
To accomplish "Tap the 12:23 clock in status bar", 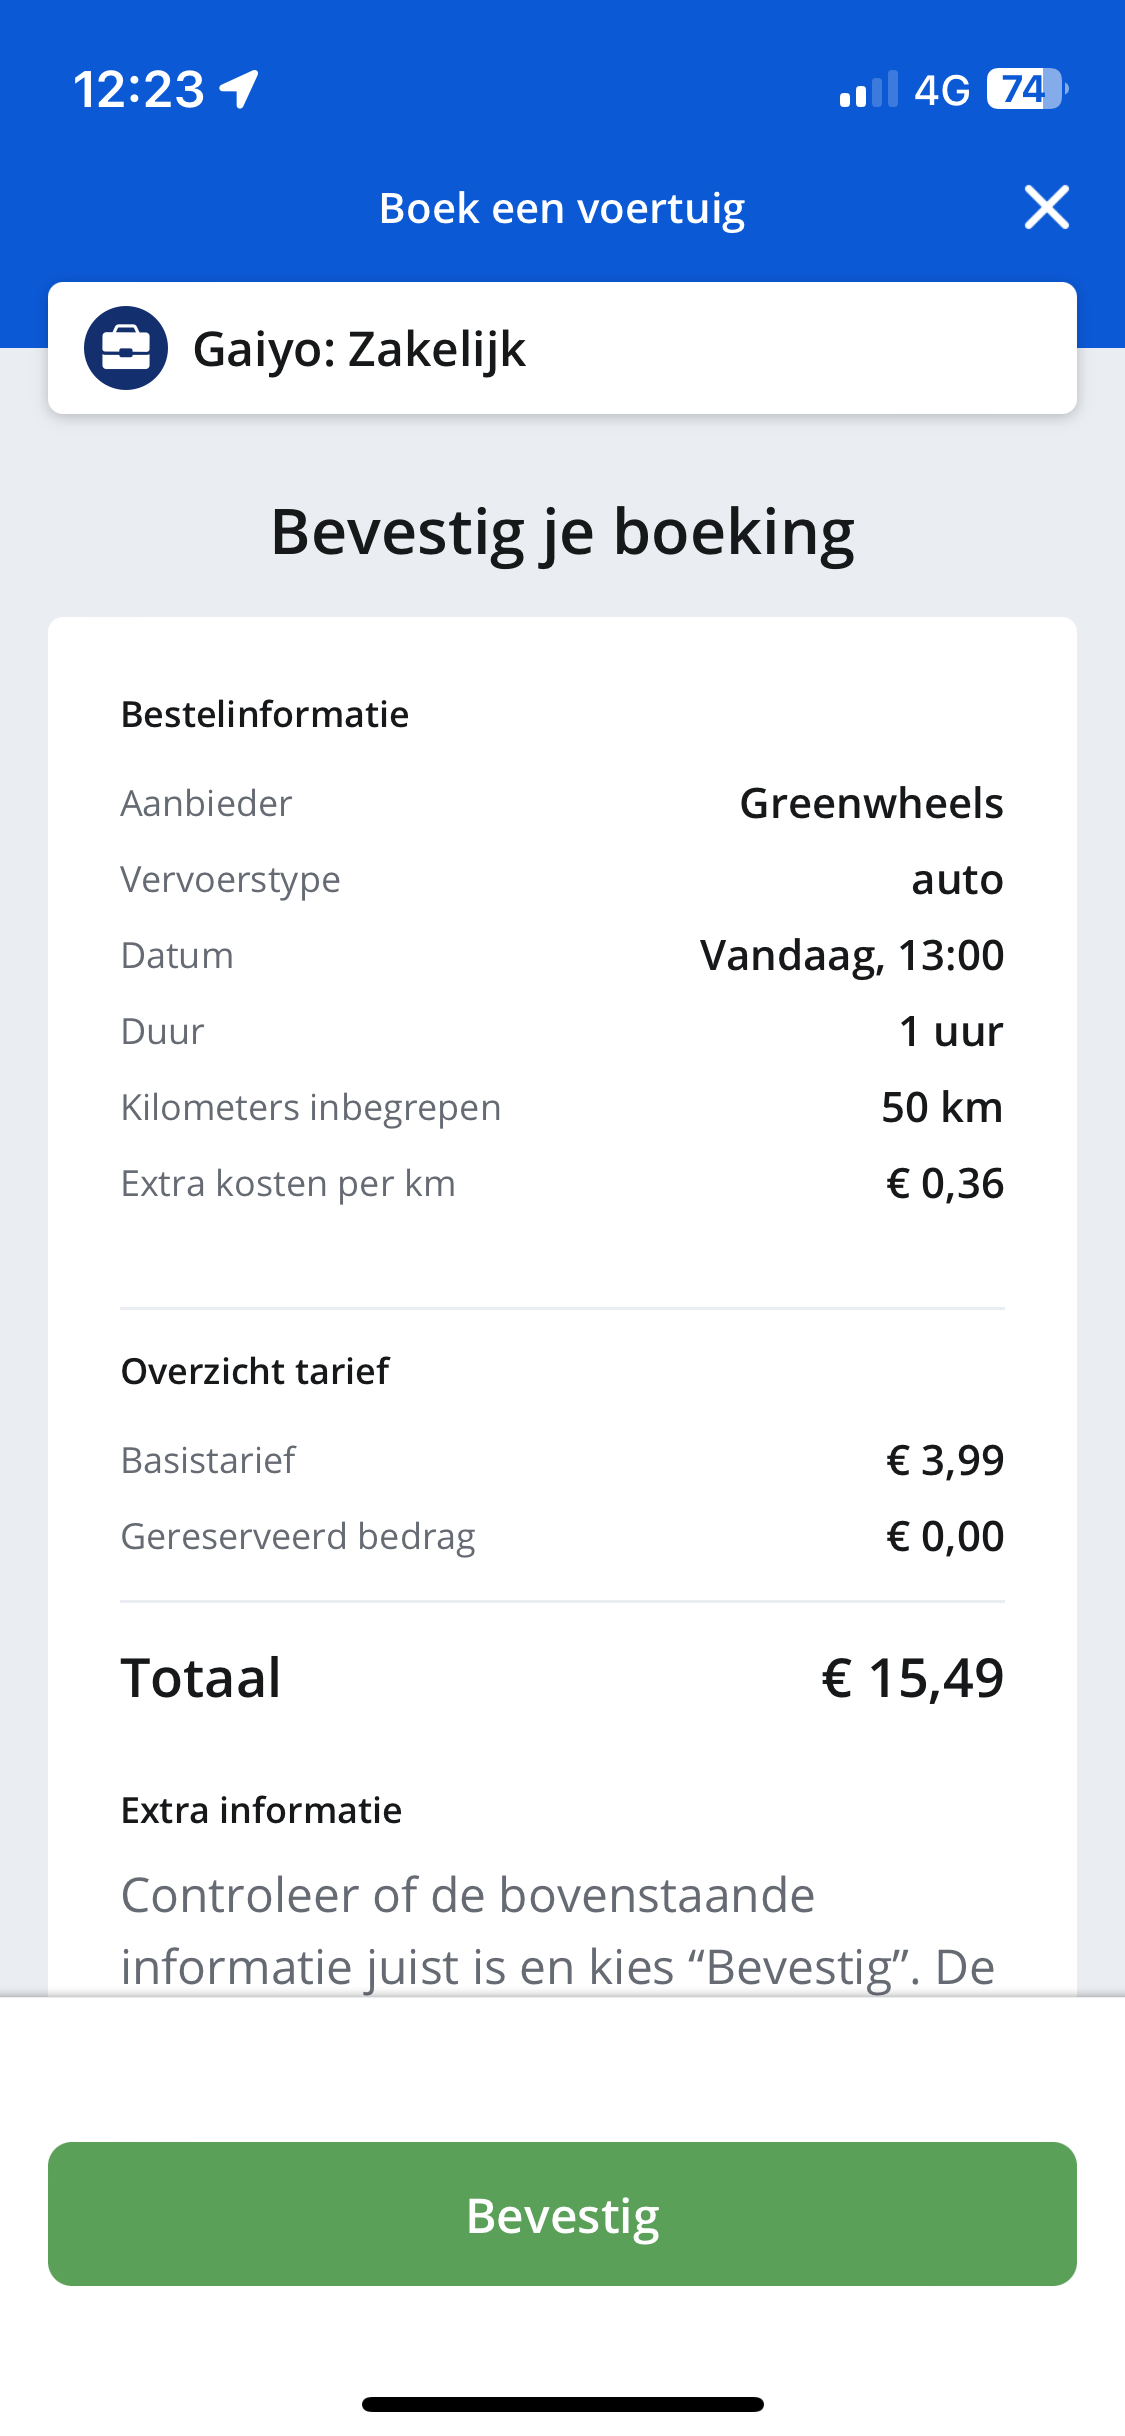I will 139,89.
